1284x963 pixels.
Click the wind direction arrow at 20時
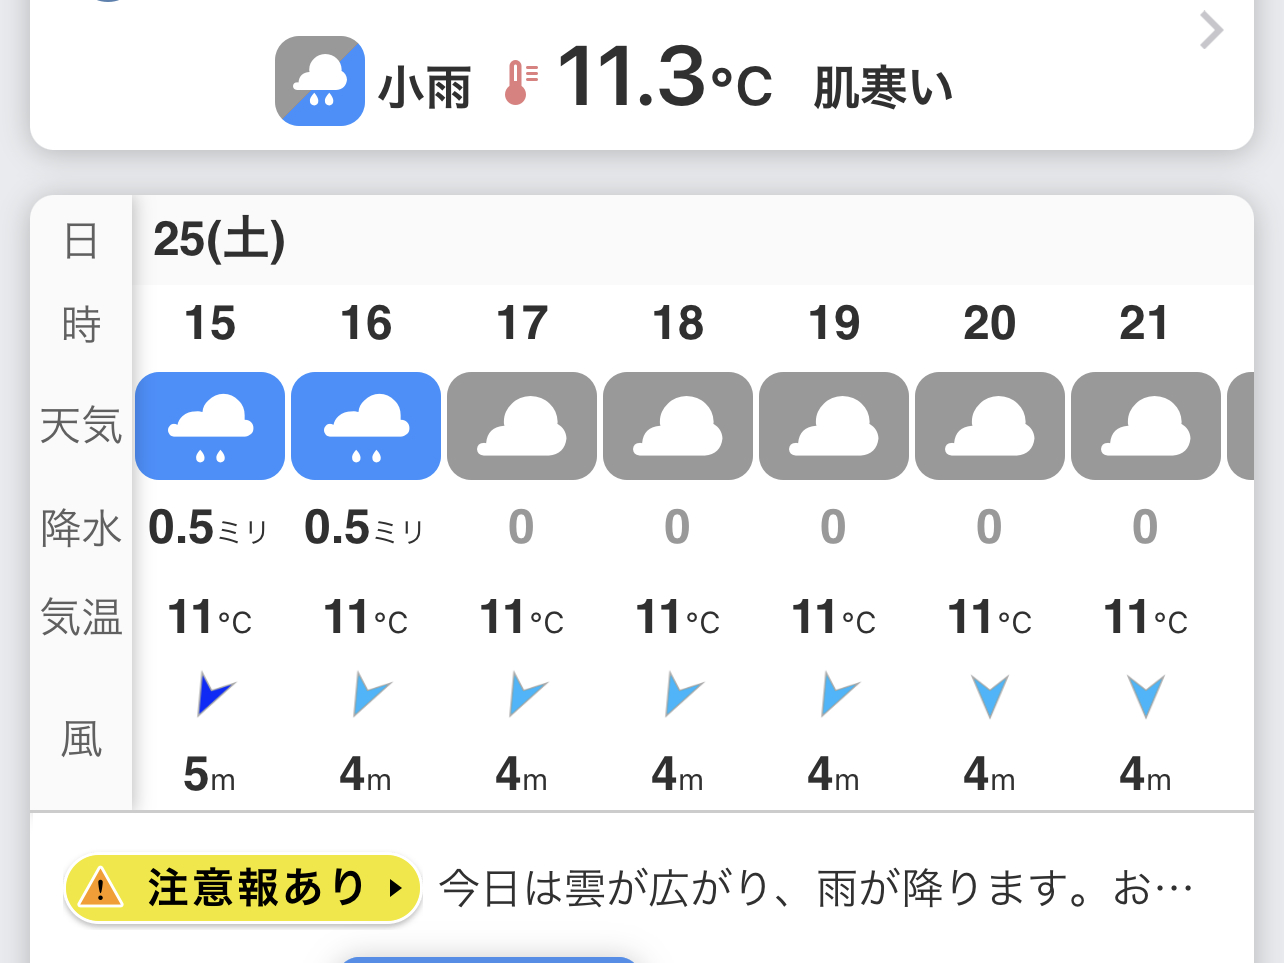tap(990, 695)
